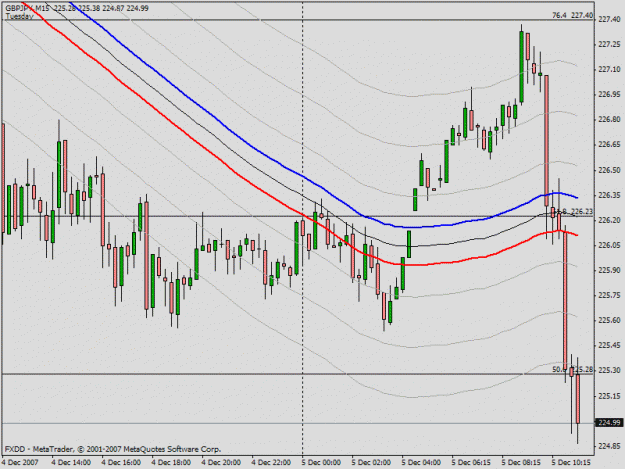Image resolution: width=625 pixels, height=469 pixels.
Task: Click the Tuesday label under the title
Action: point(20,16)
